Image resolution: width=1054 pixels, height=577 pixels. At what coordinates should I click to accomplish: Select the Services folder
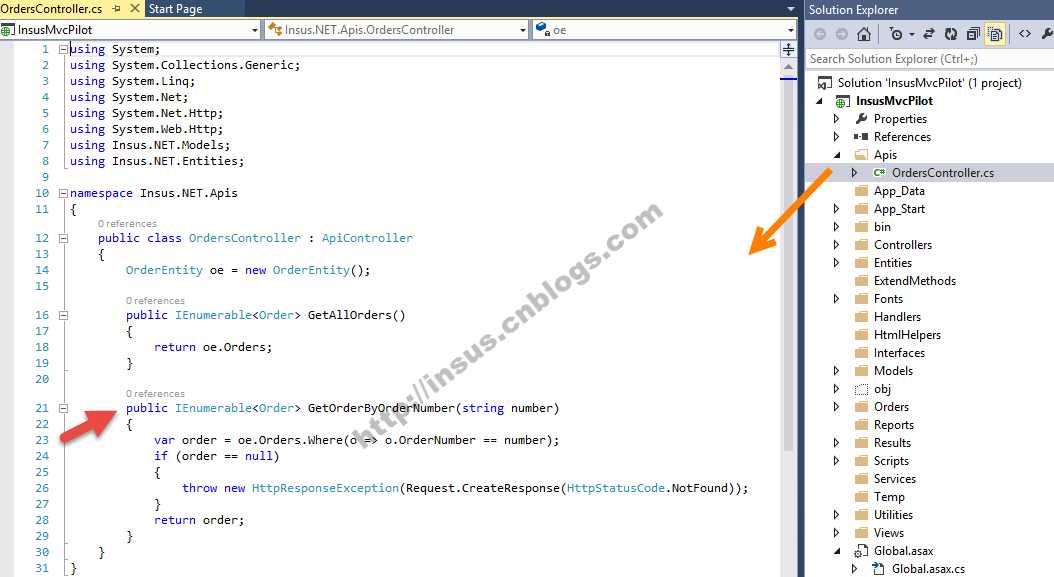point(895,479)
